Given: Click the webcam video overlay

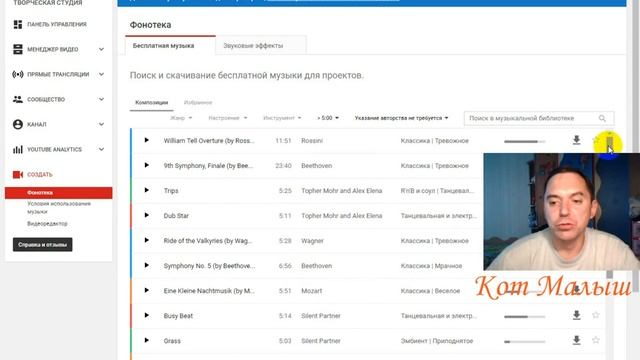Looking at the screenshot, I should (x=562, y=211).
